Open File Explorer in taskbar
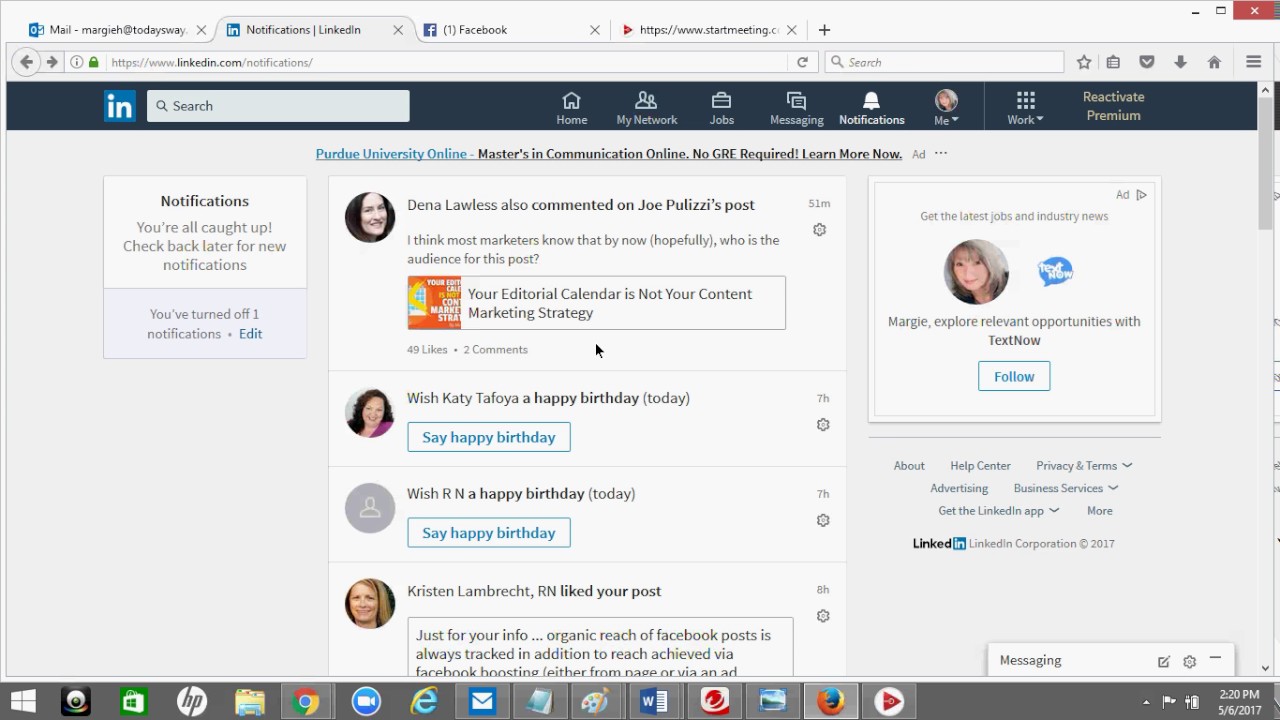The image size is (1280, 720). point(249,702)
